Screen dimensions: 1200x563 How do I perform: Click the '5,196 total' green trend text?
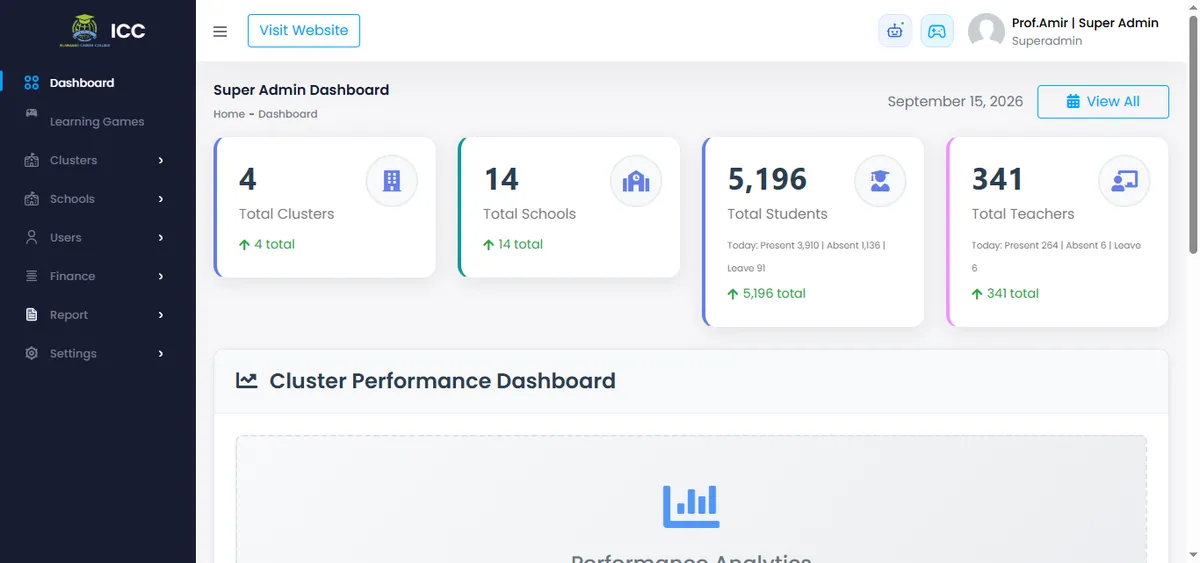click(x=767, y=294)
